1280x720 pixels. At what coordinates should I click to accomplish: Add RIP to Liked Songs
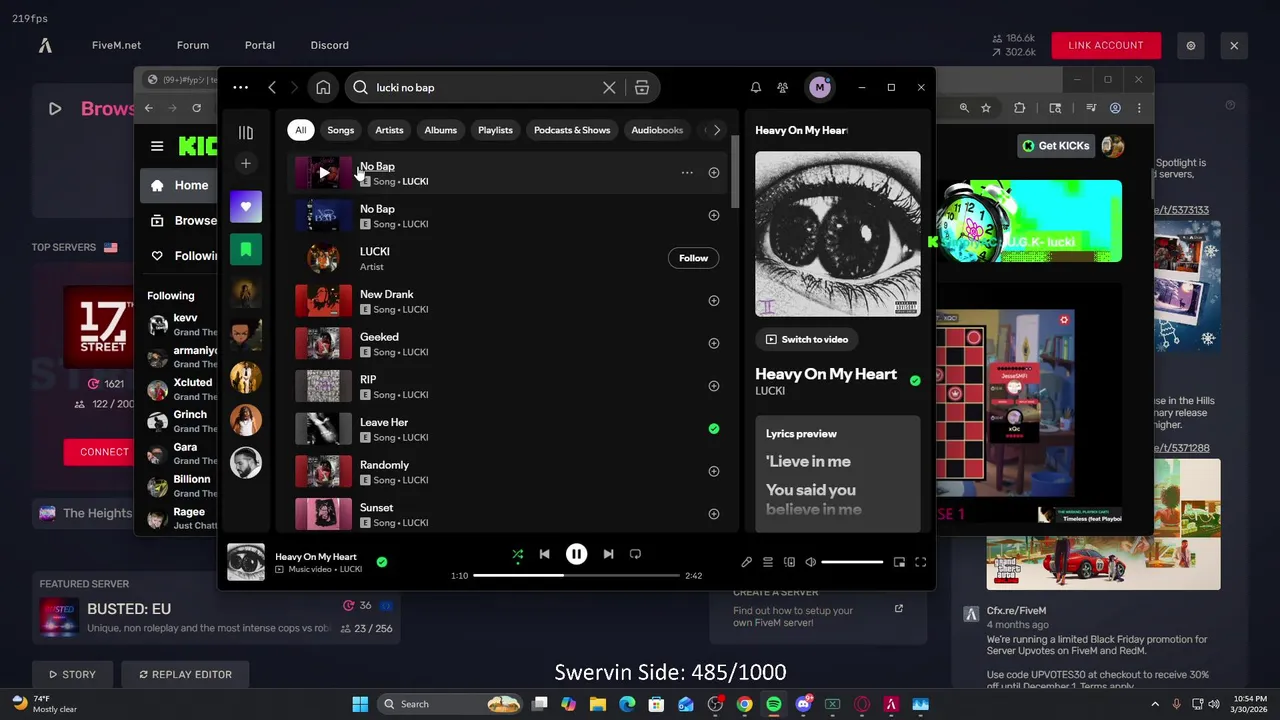coord(714,386)
